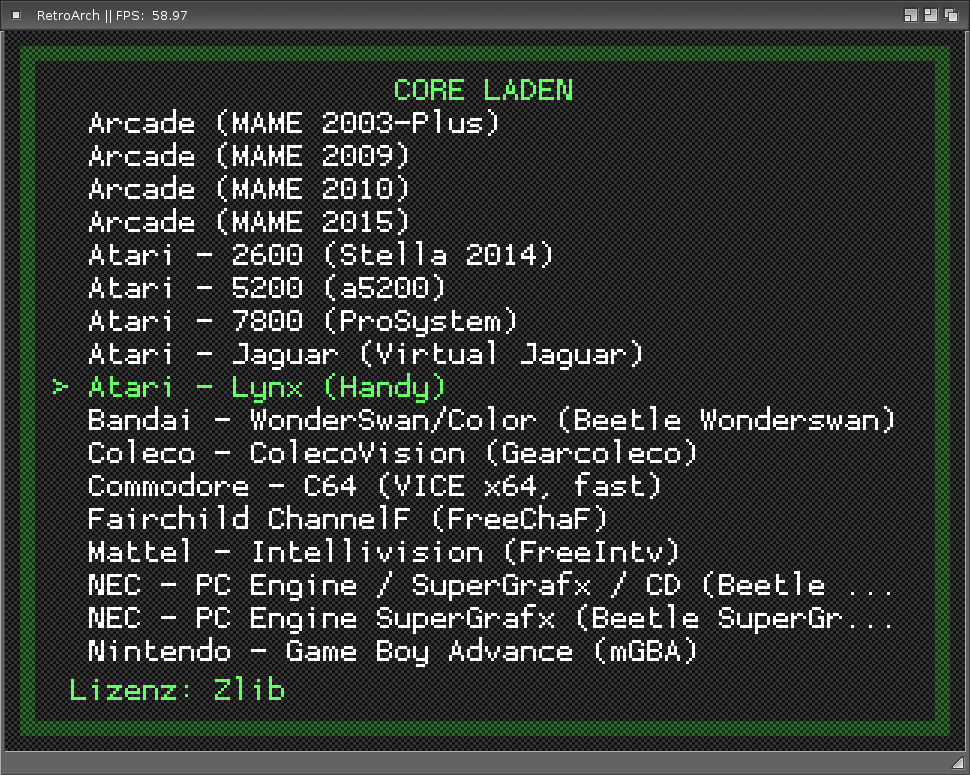
Task: Click the zoom window button in title bar
Action: click(x=930, y=15)
